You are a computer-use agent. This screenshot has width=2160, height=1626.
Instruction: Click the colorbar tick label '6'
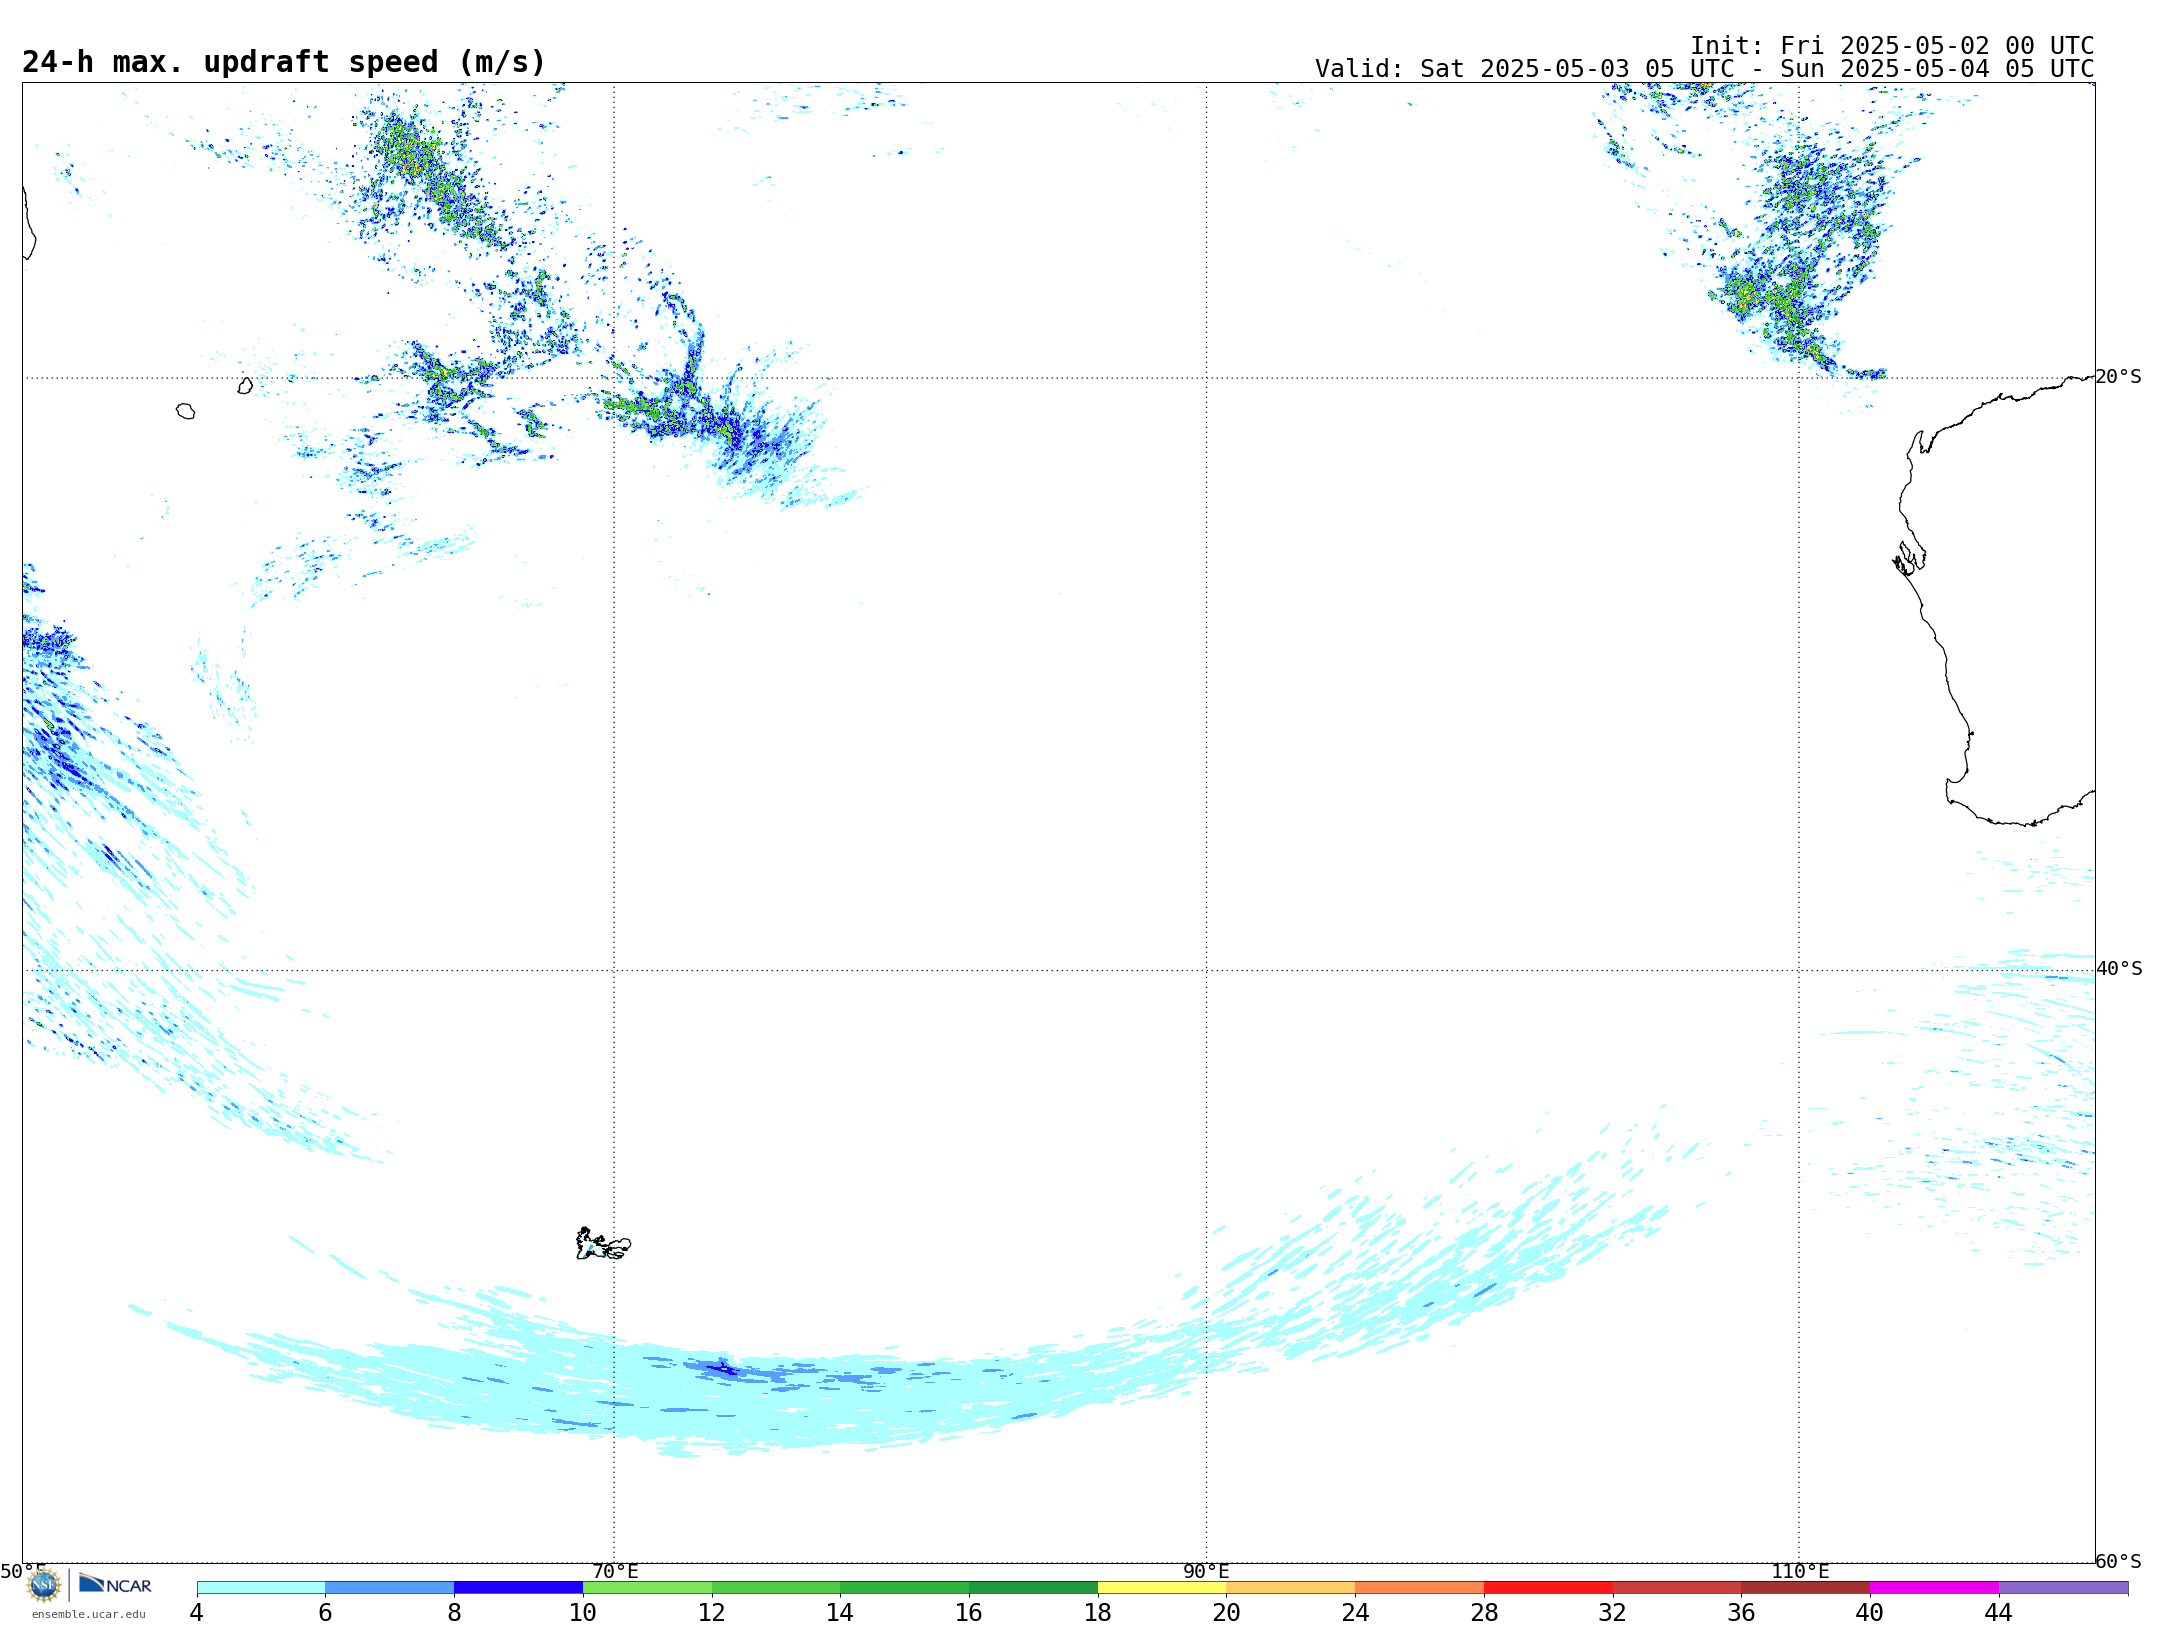tap(325, 1613)
